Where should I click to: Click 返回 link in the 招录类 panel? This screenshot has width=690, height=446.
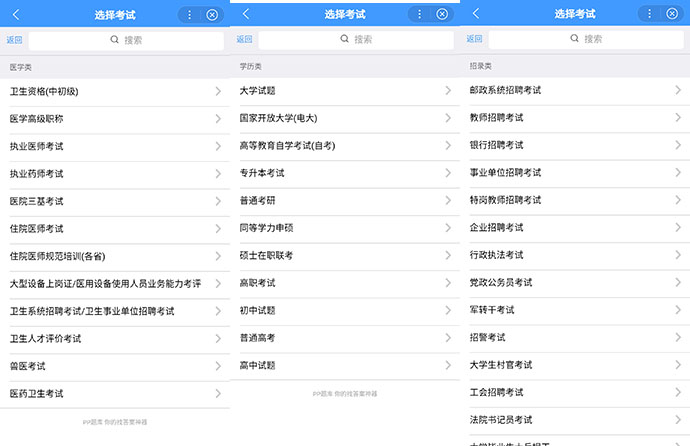[x=474, y=39]
